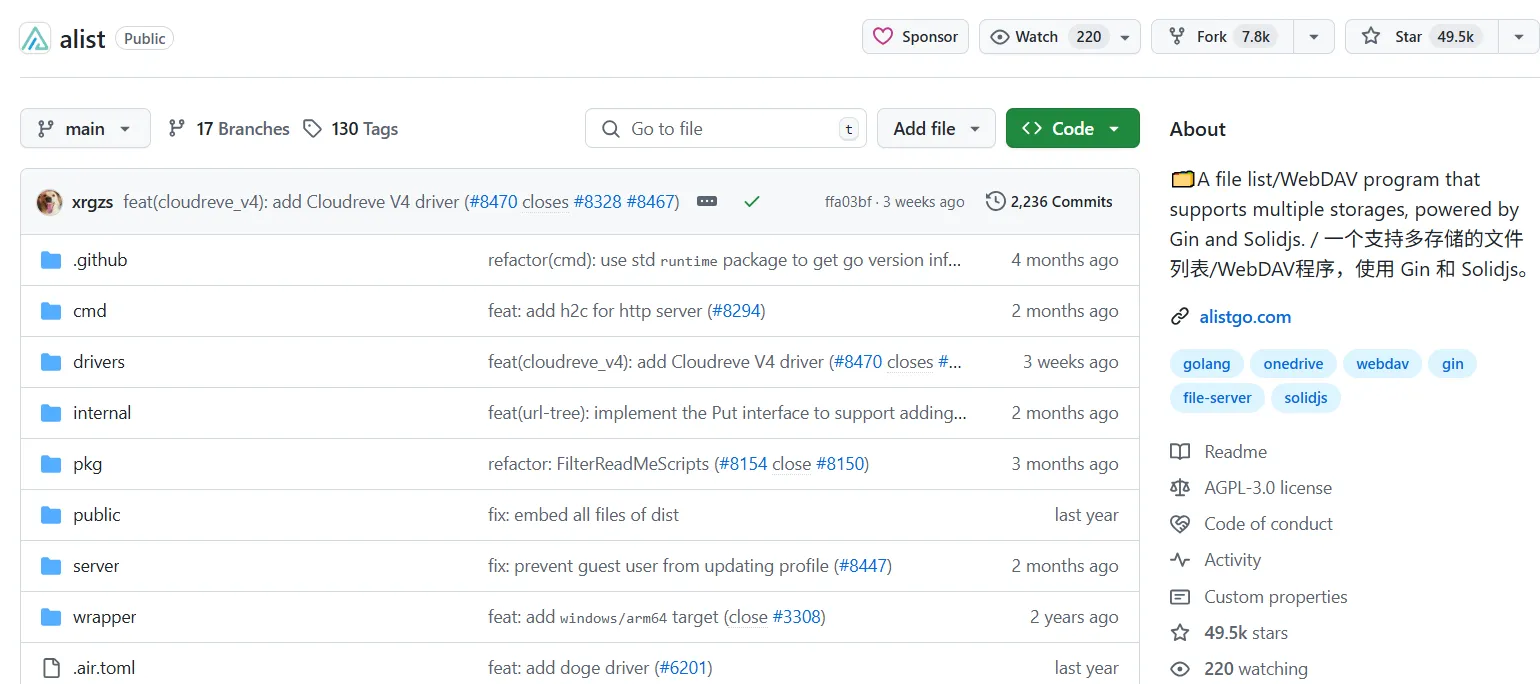Click the alist repository logo icon
This screenshot has width=1540, height=684.
pos(35,38)
